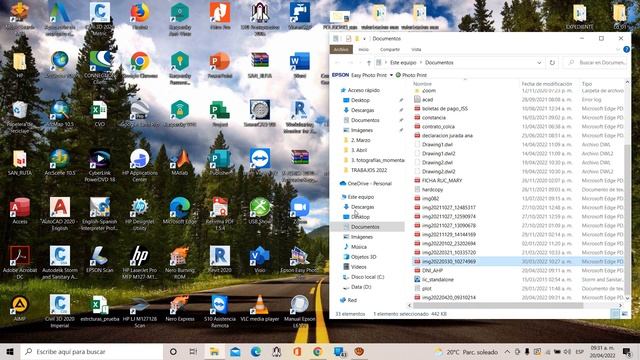This screenshot has height=360, width=640.
Task: Launch PowerPoint desktop shortcut
Action: point(220,64)
